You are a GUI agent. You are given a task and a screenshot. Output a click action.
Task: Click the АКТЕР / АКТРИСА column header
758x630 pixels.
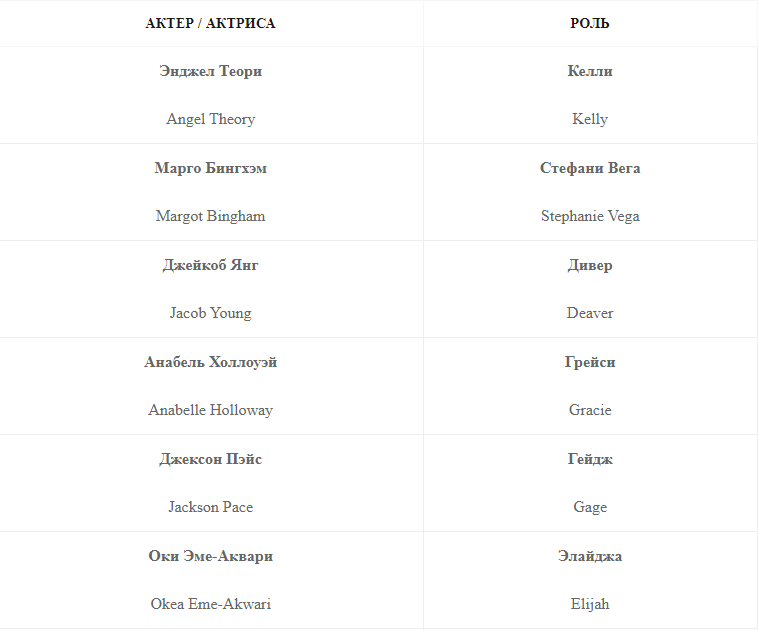[x=210, y=23]
